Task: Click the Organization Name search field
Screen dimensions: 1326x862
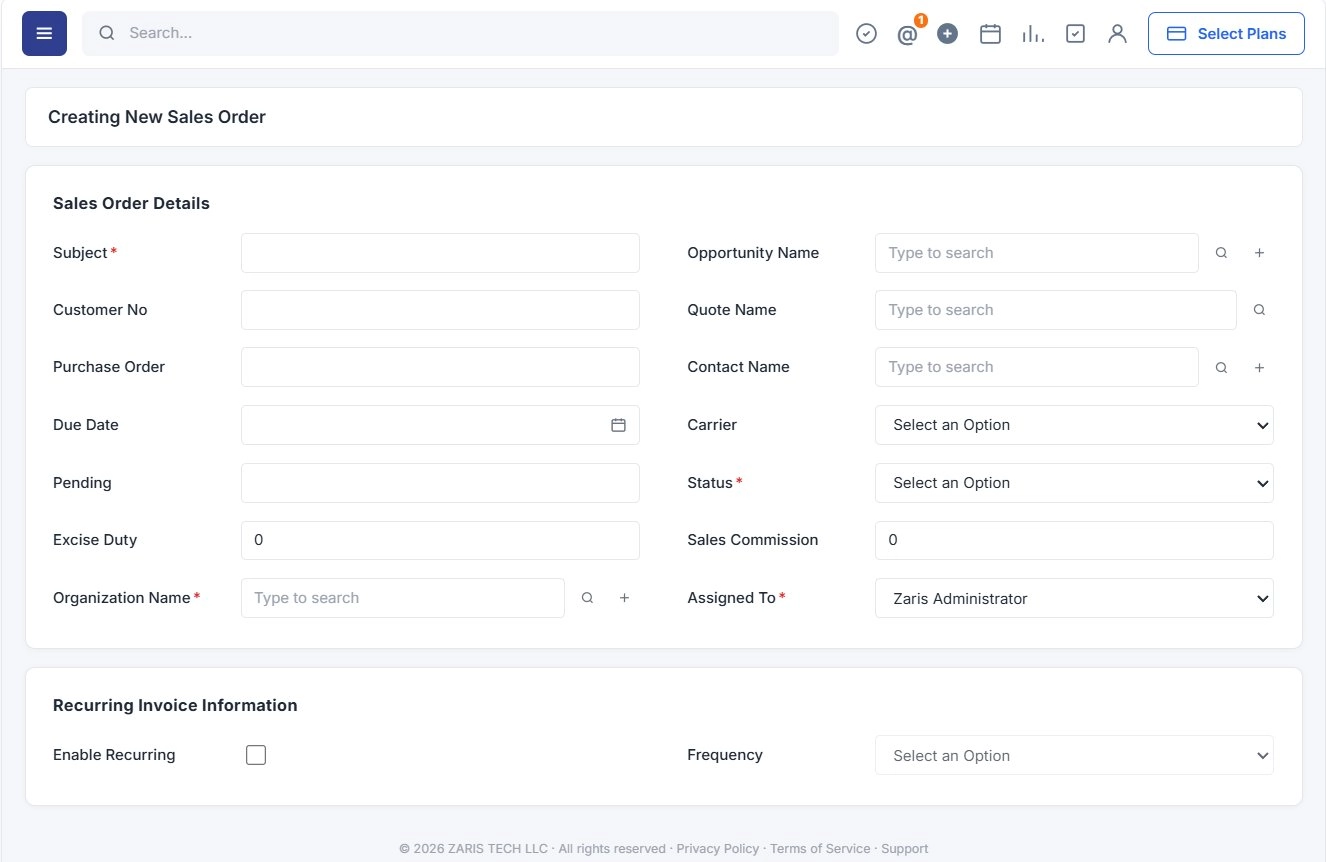Action: coord(403,598)
